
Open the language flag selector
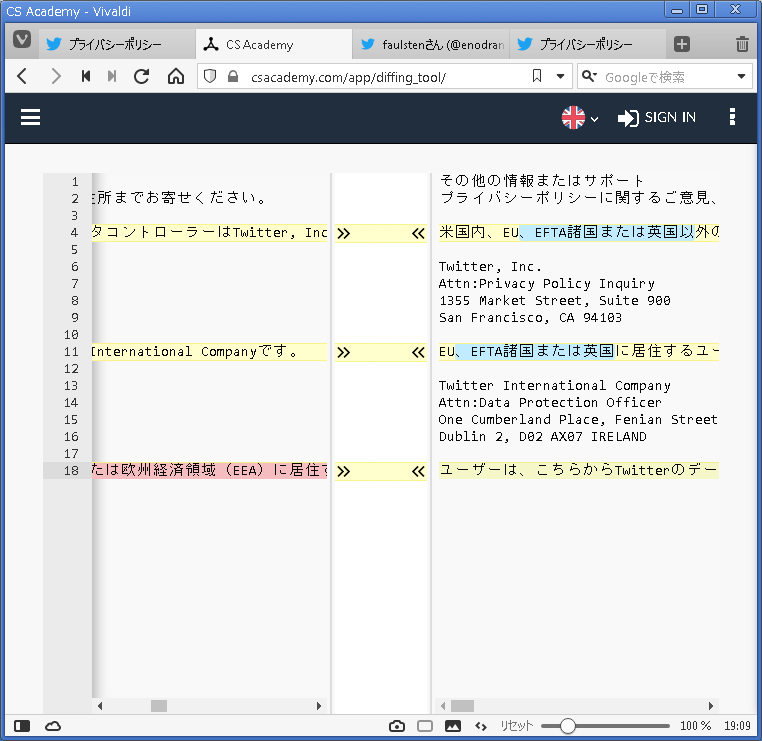[580, 118]
